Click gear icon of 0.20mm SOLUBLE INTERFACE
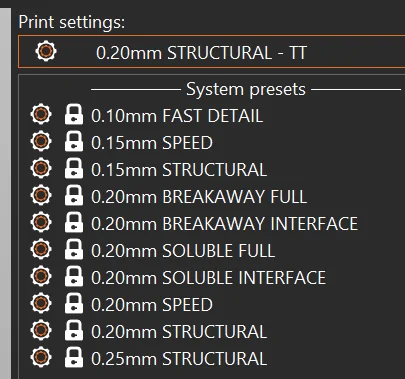 [41, 276]
